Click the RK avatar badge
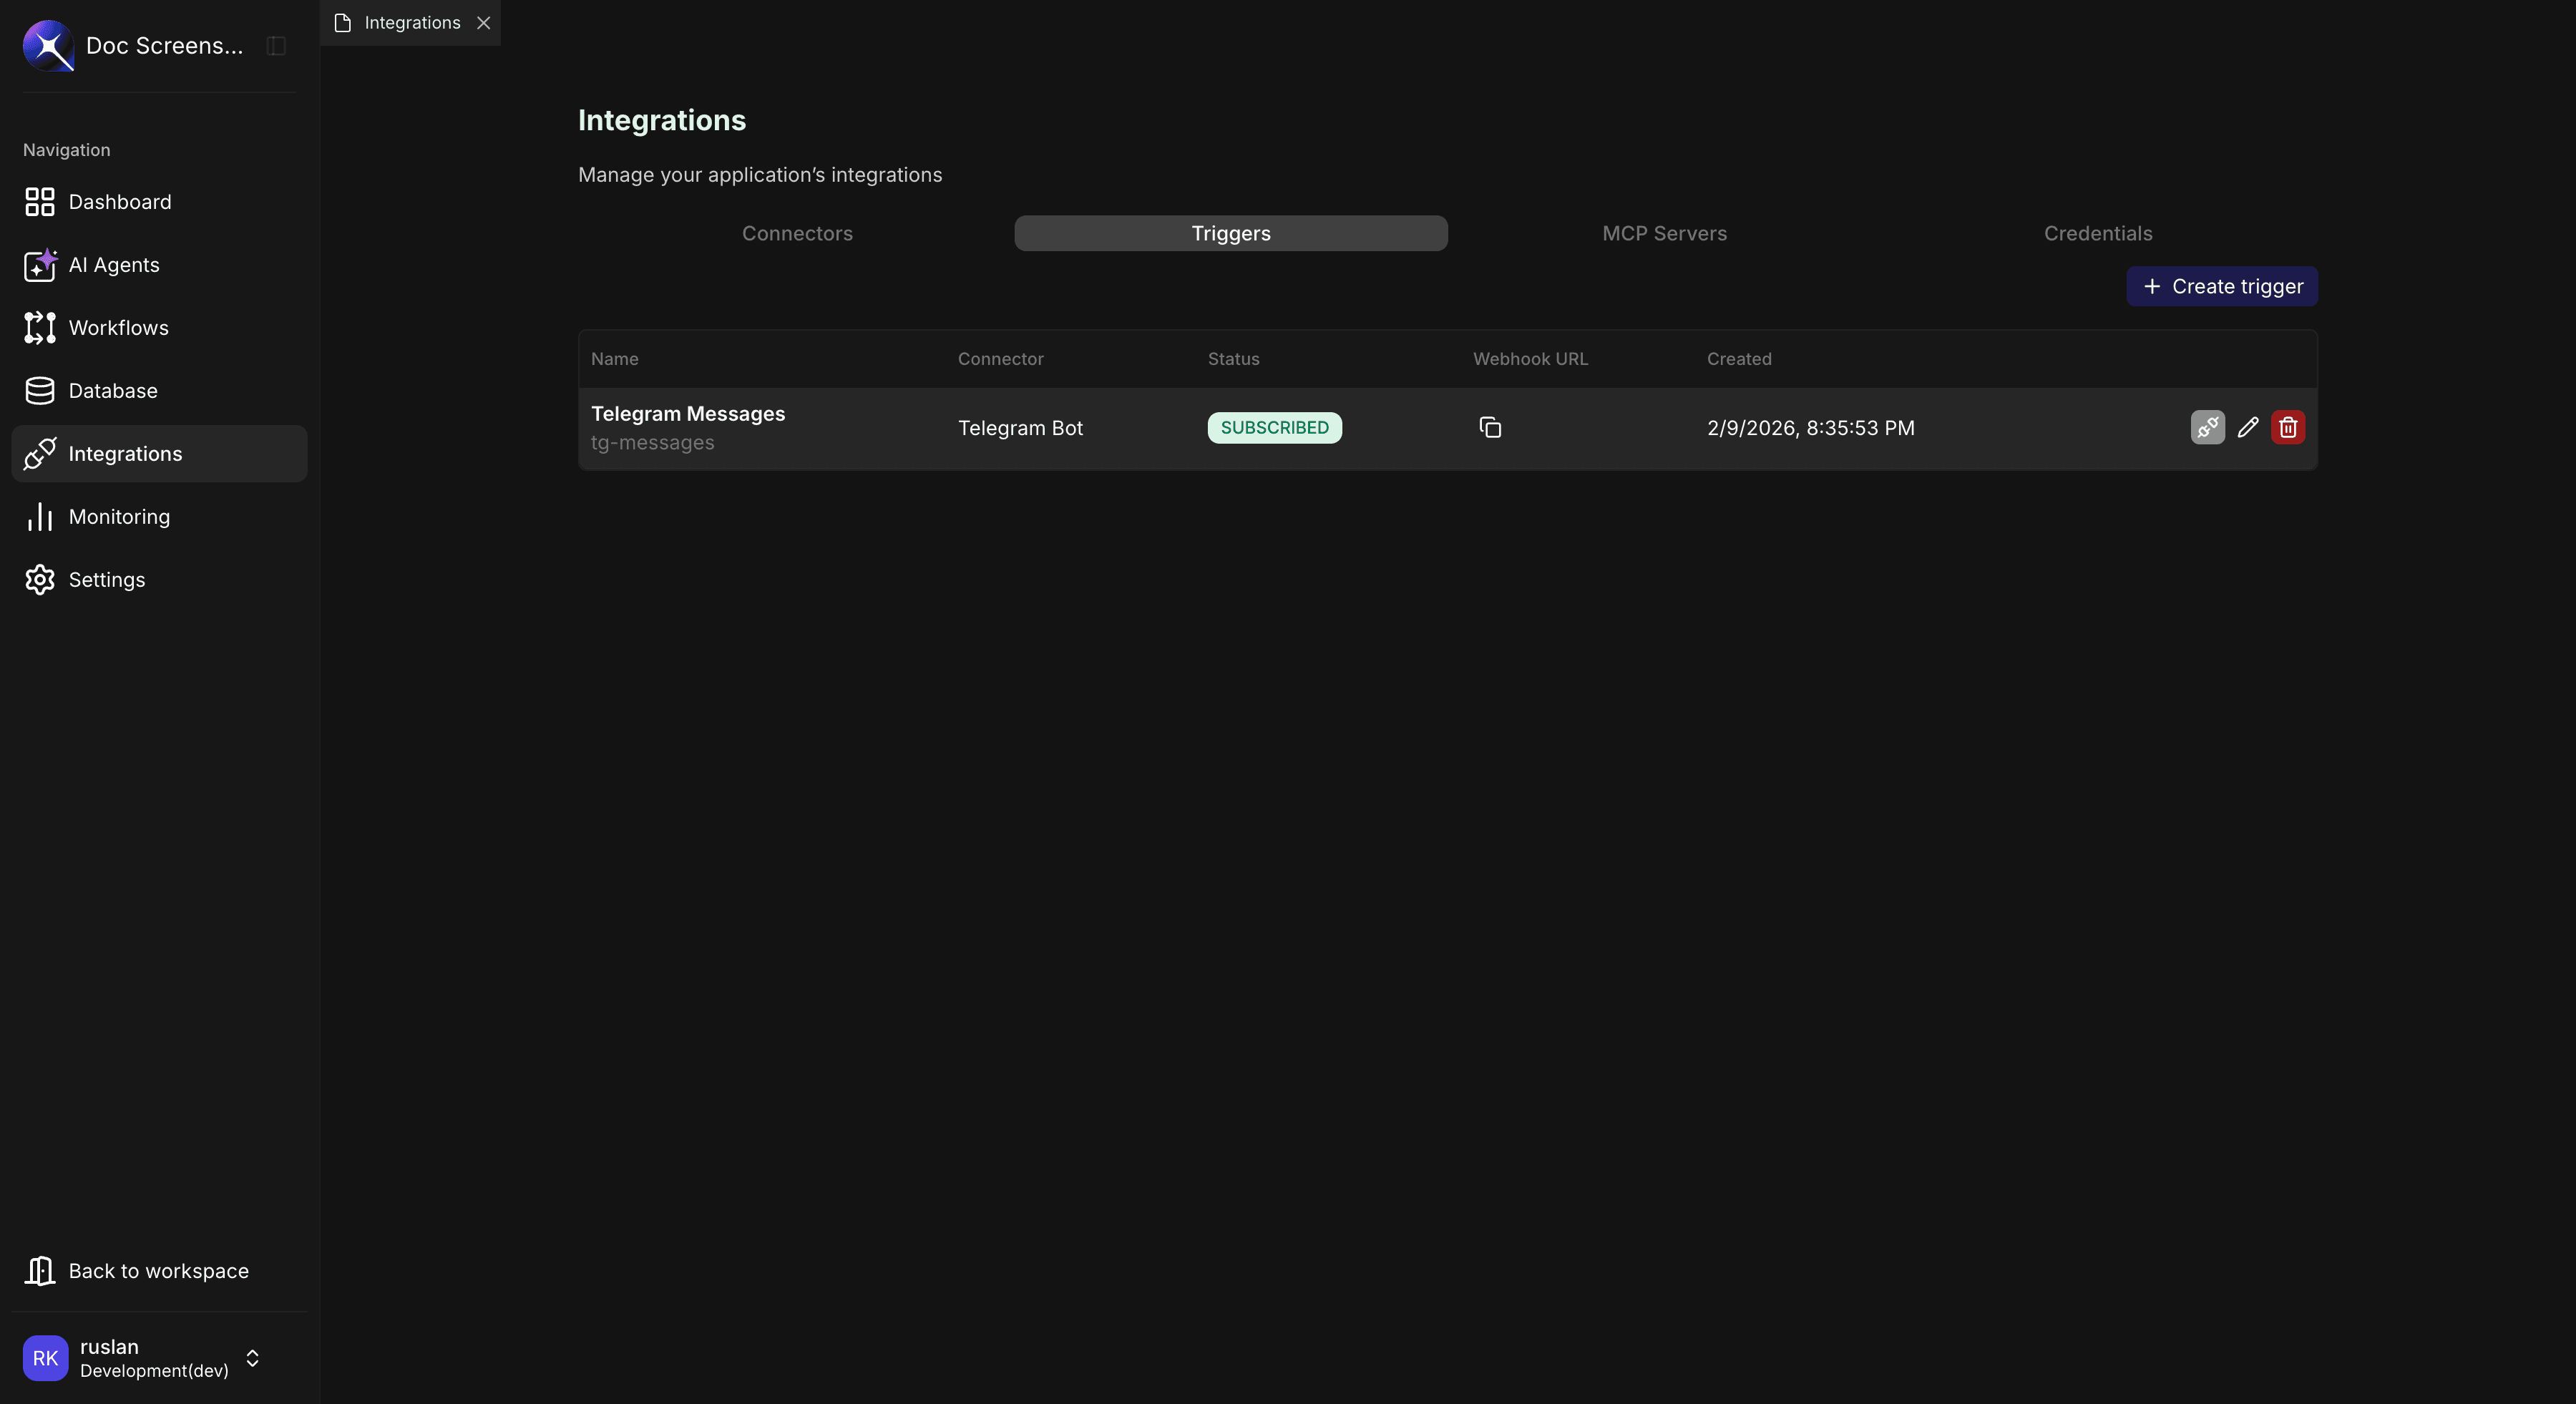Image resolution: width=2576 pixels, height=1404 pixels. click(x=44, y=1358)
